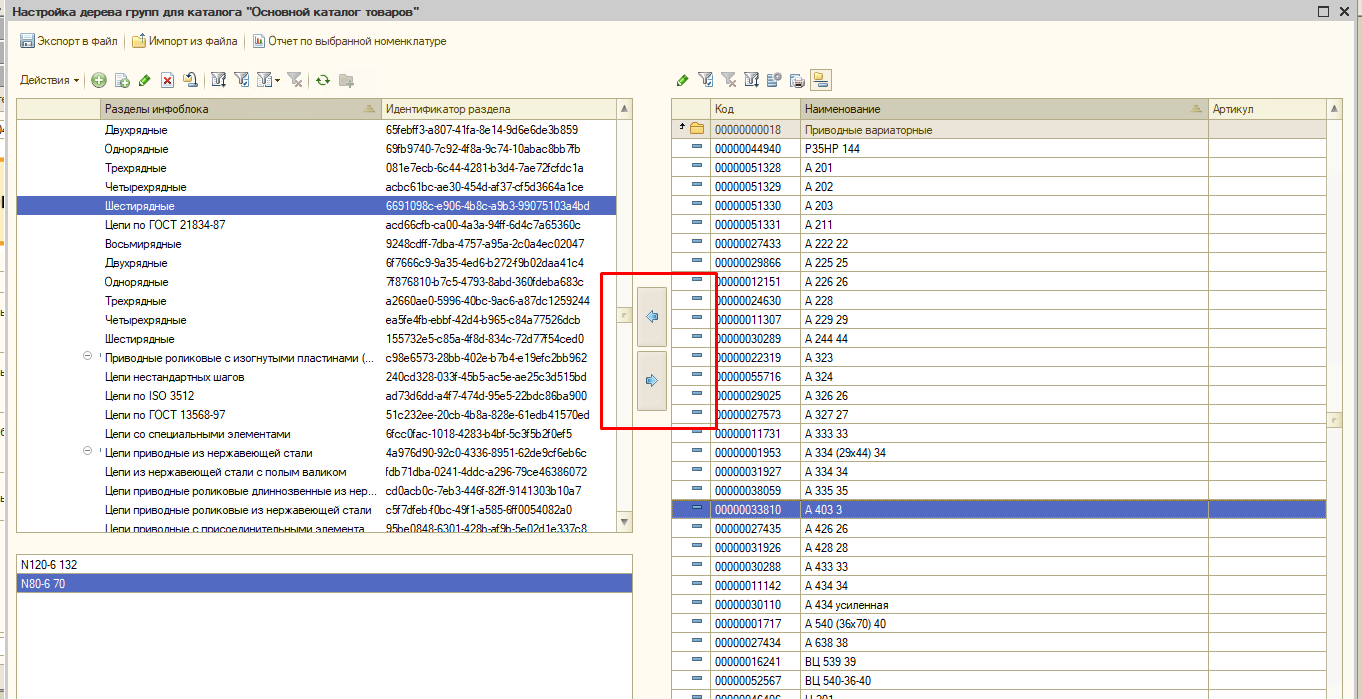Click right panel's disable filter icon

click(728, 80)
